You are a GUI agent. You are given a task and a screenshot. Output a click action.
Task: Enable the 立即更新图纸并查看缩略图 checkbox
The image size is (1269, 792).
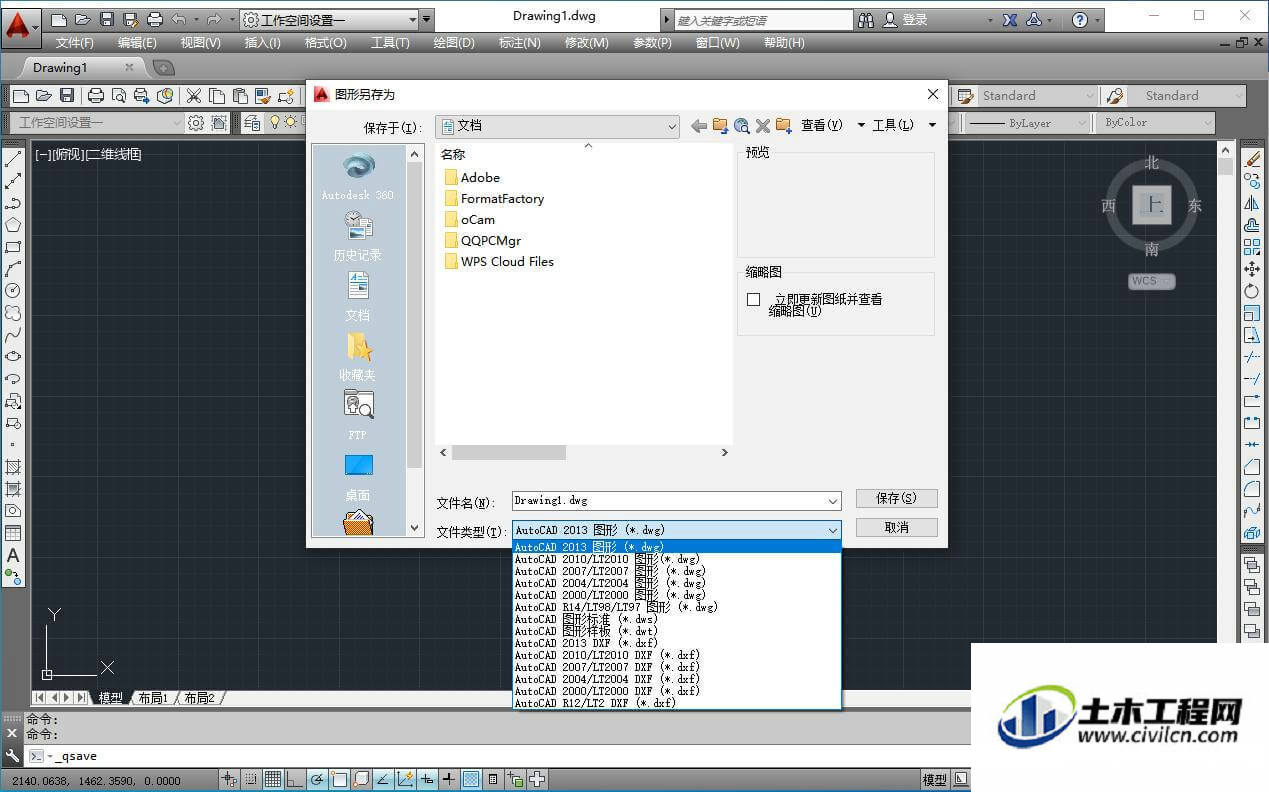(754, 299)
